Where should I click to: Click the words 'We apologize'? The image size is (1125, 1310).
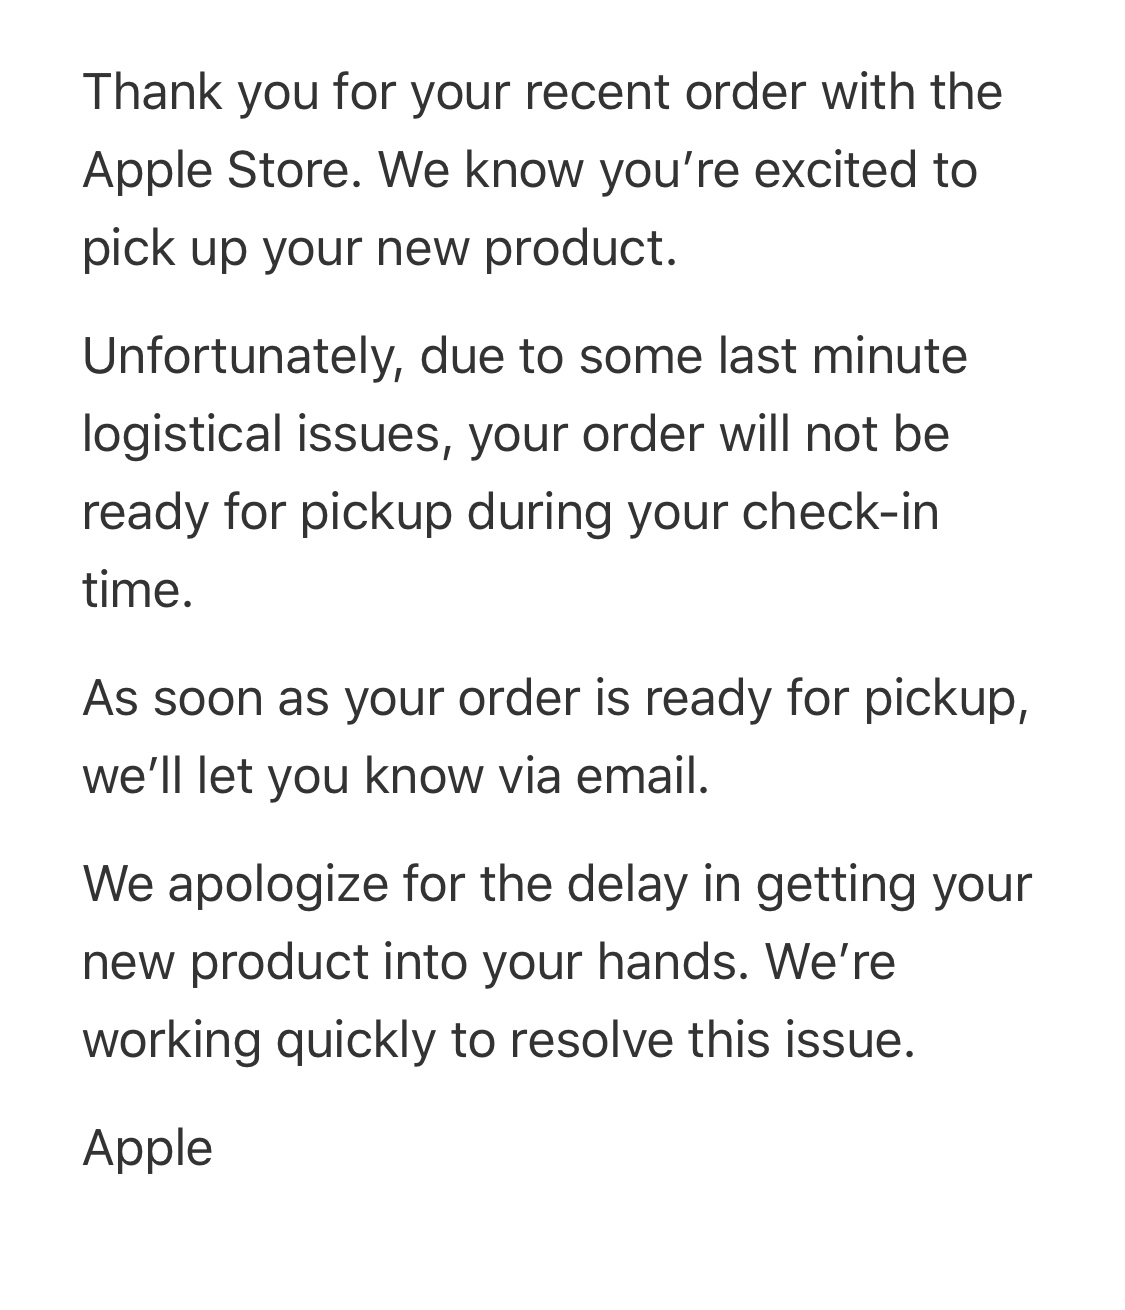point(235,886)
